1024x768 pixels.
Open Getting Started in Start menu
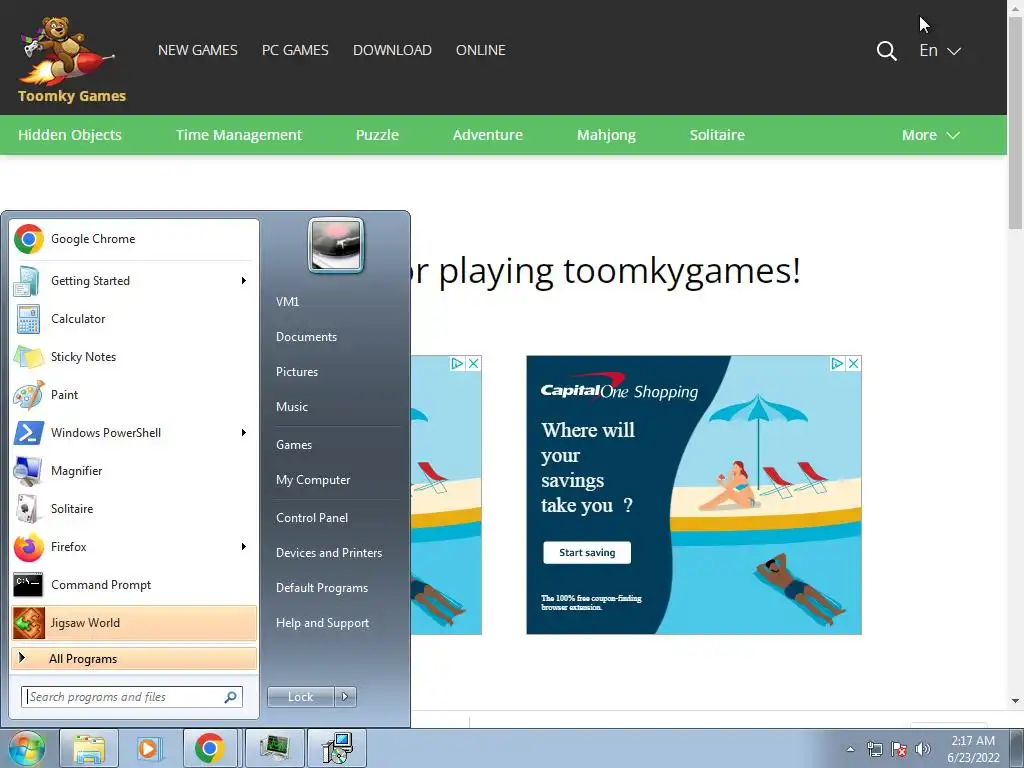(133, 281)
